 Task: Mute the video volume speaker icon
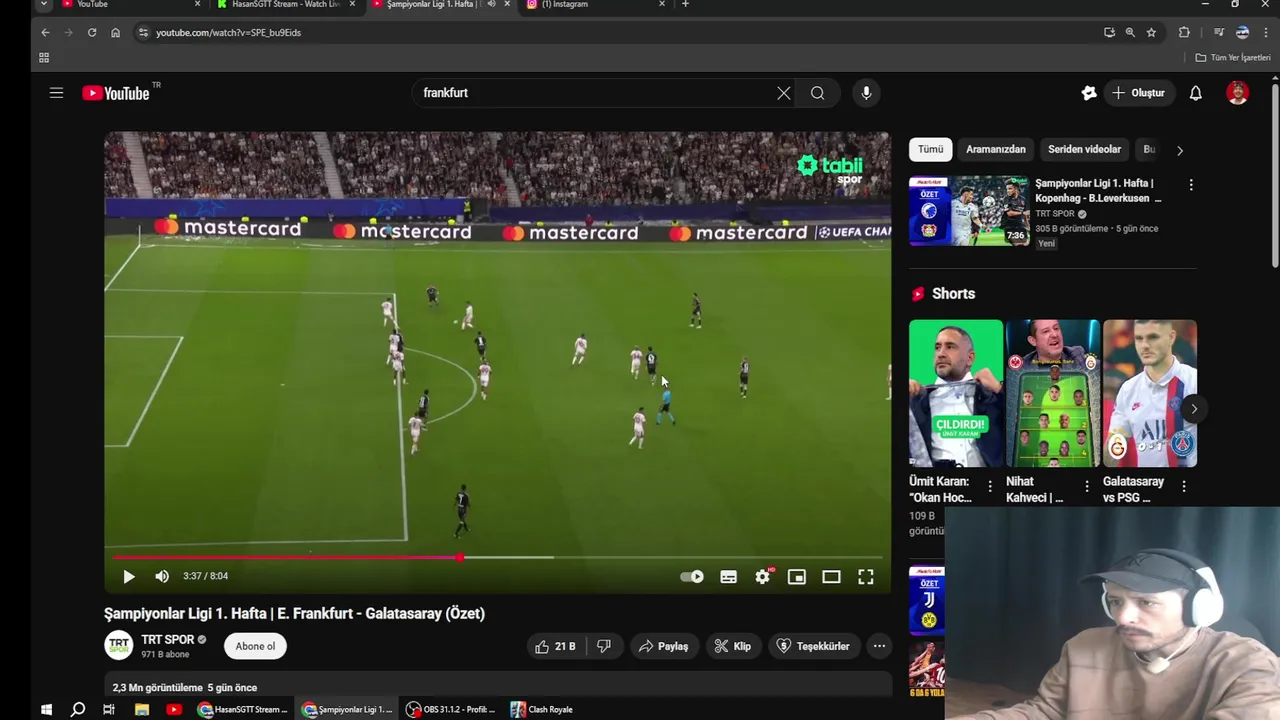(162, 576)
